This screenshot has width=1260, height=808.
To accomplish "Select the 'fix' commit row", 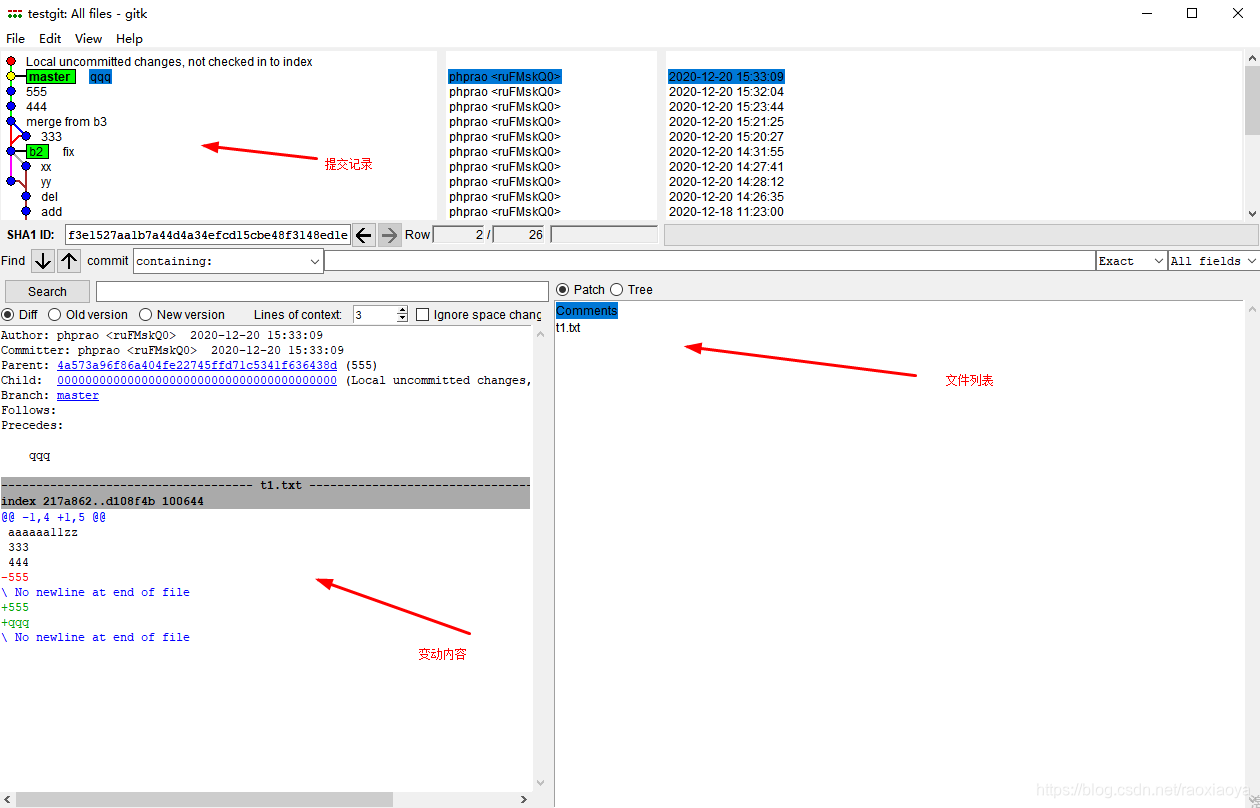I will (68, 152).
